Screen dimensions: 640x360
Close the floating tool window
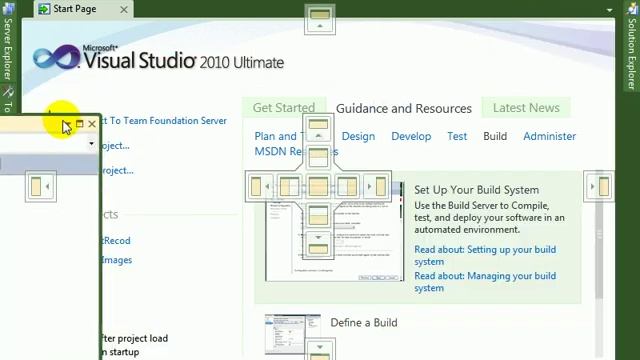(92, 124)
